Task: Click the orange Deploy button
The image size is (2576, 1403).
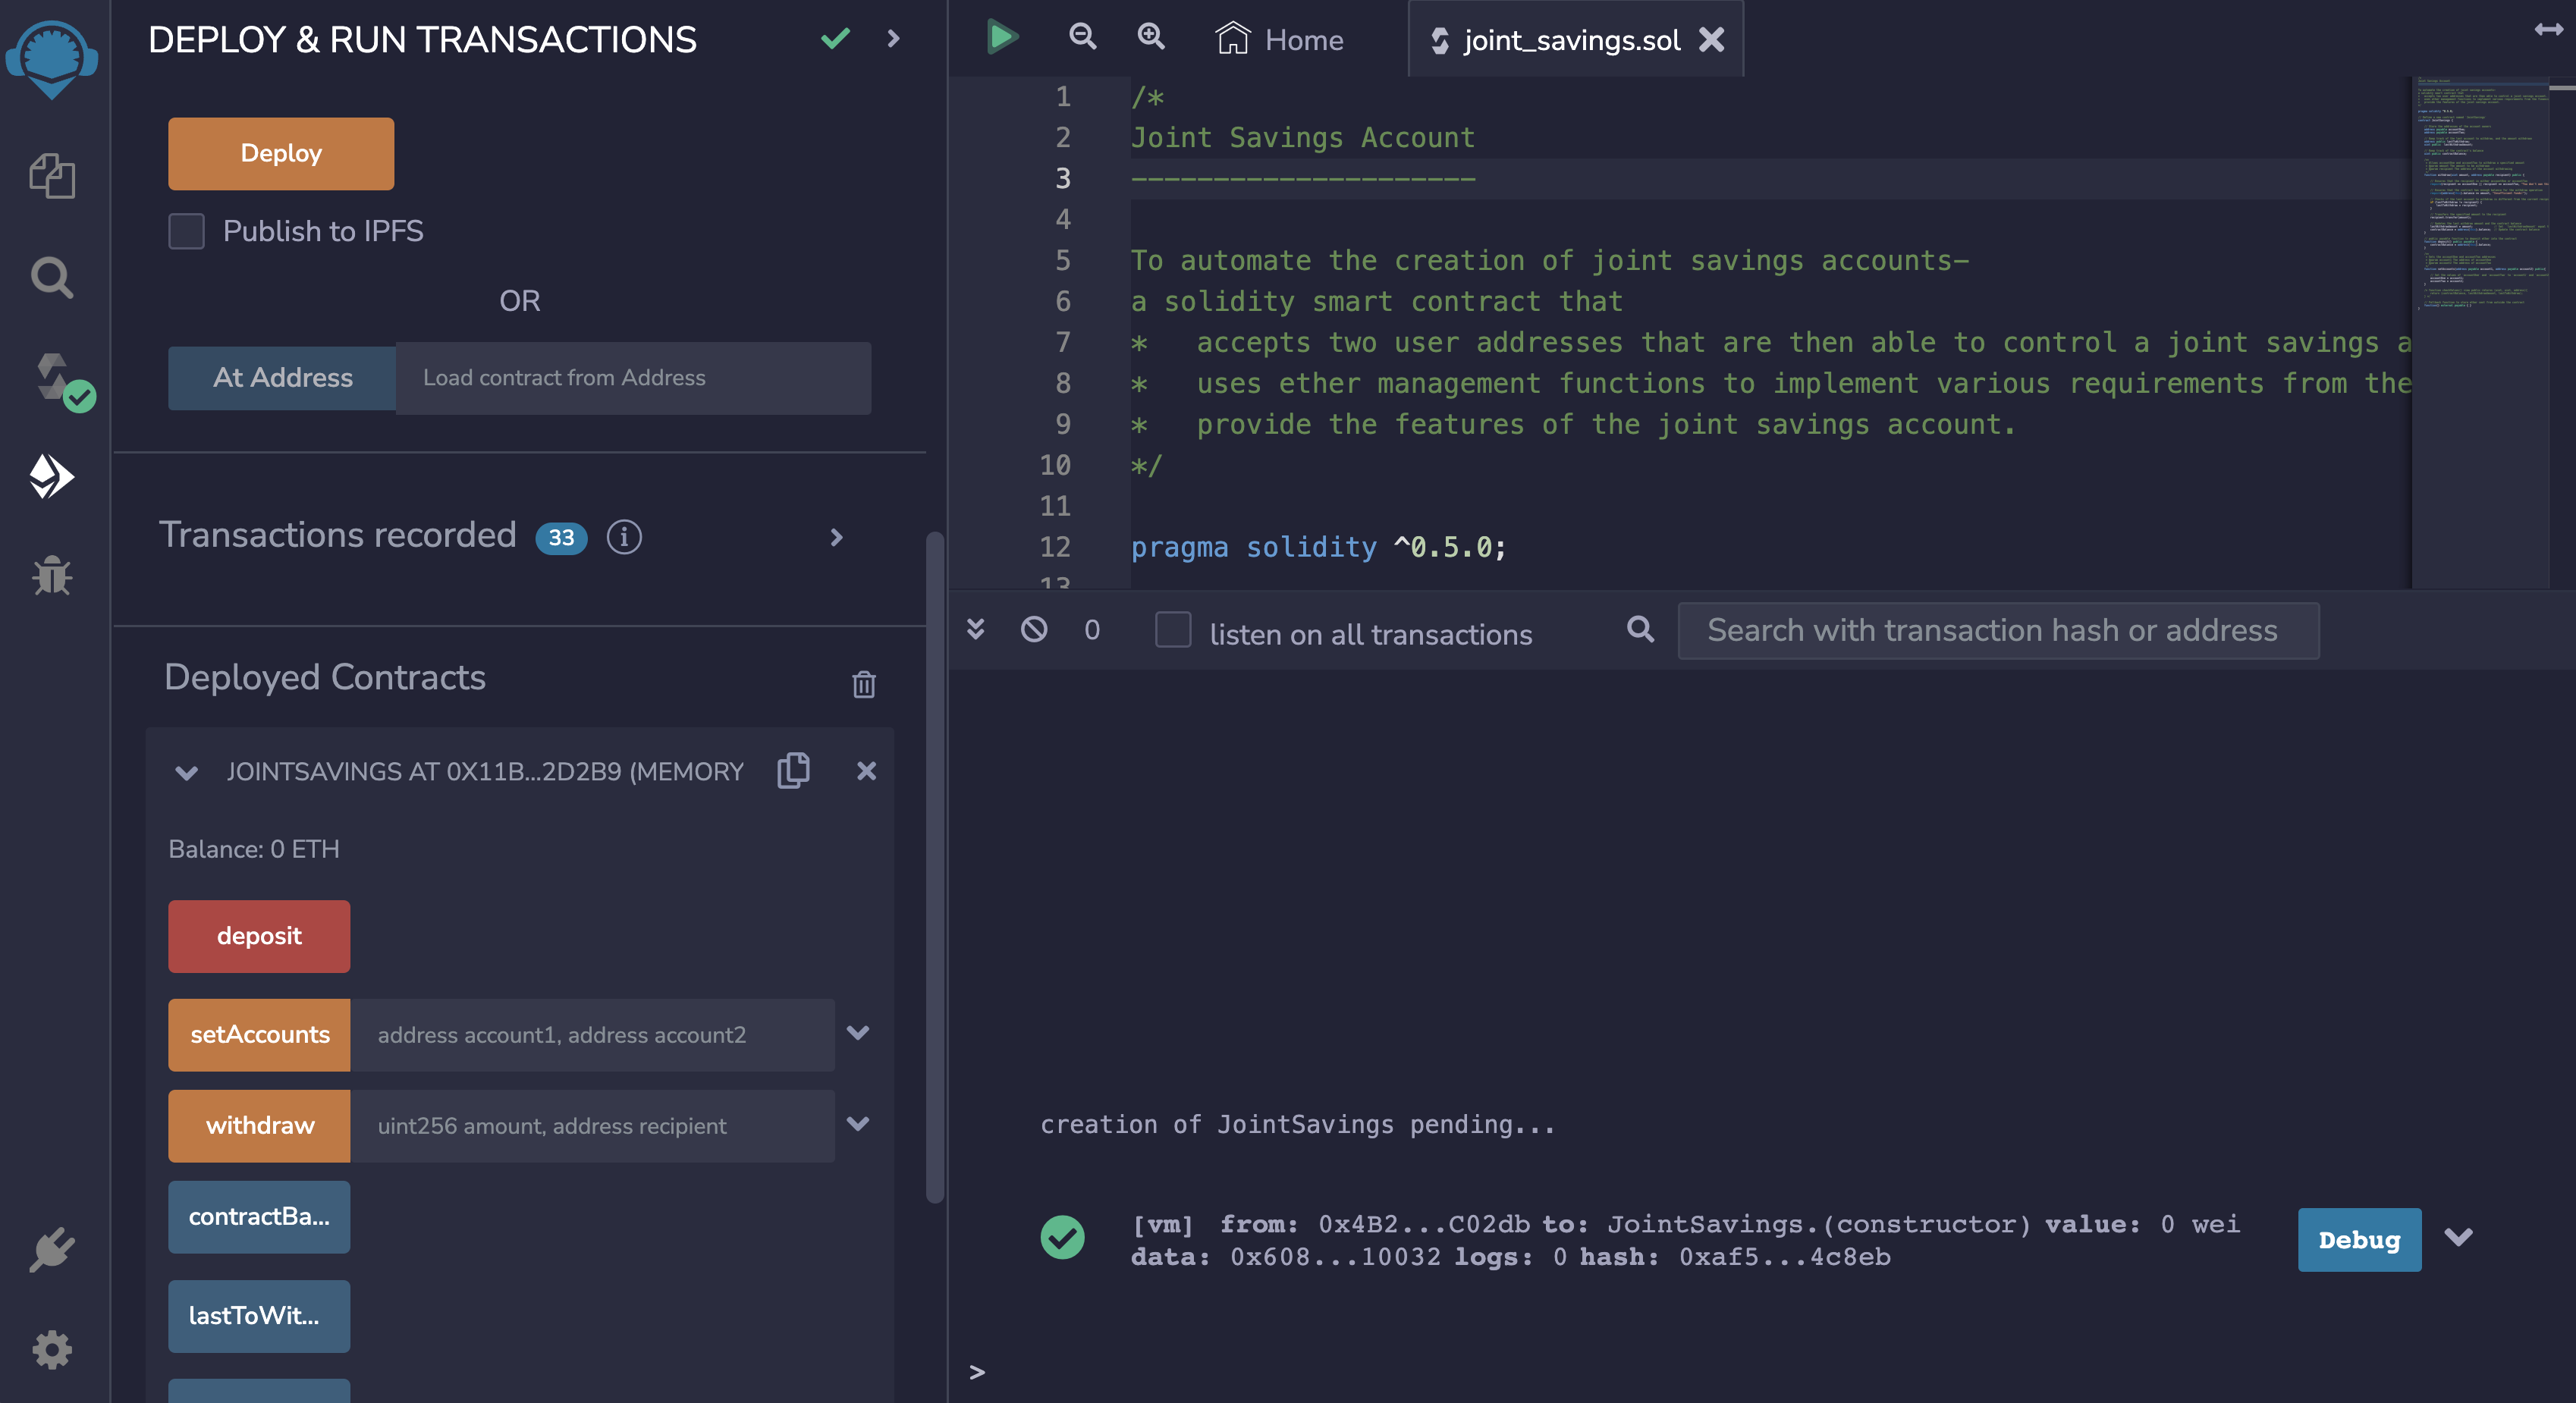Action: coord(281,153)
